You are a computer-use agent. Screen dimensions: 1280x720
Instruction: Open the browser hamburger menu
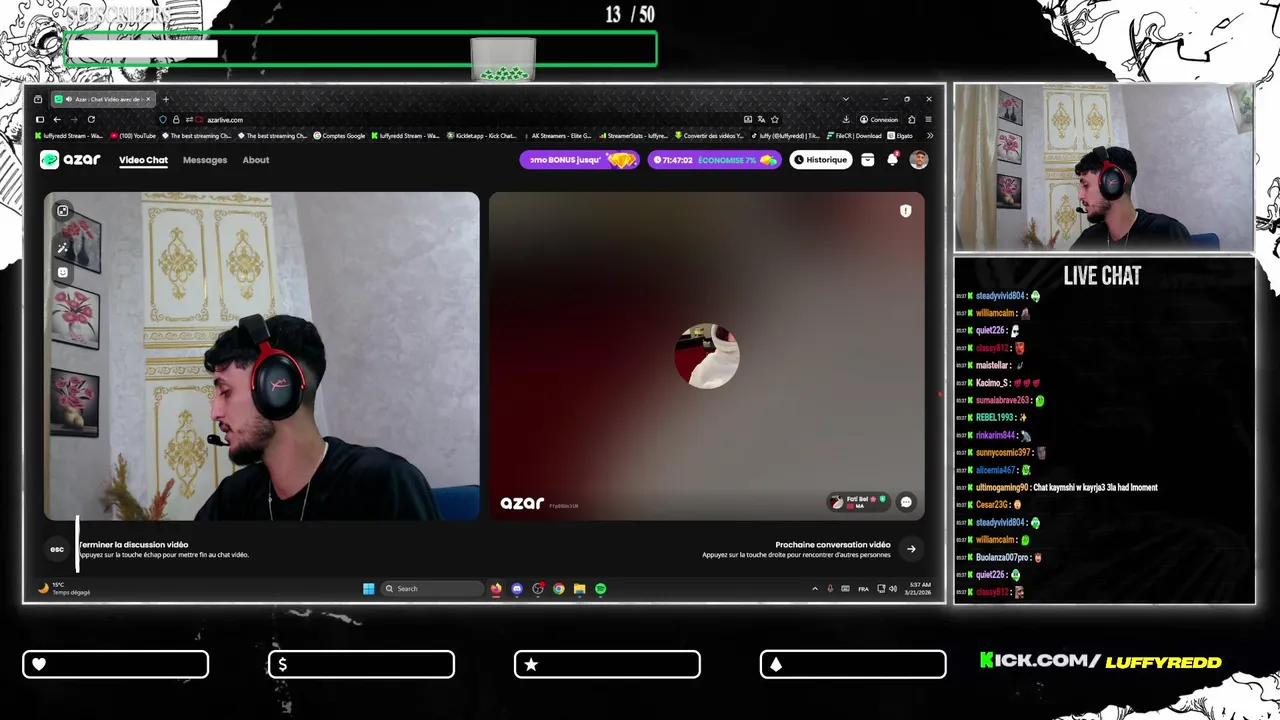[928, 119]
